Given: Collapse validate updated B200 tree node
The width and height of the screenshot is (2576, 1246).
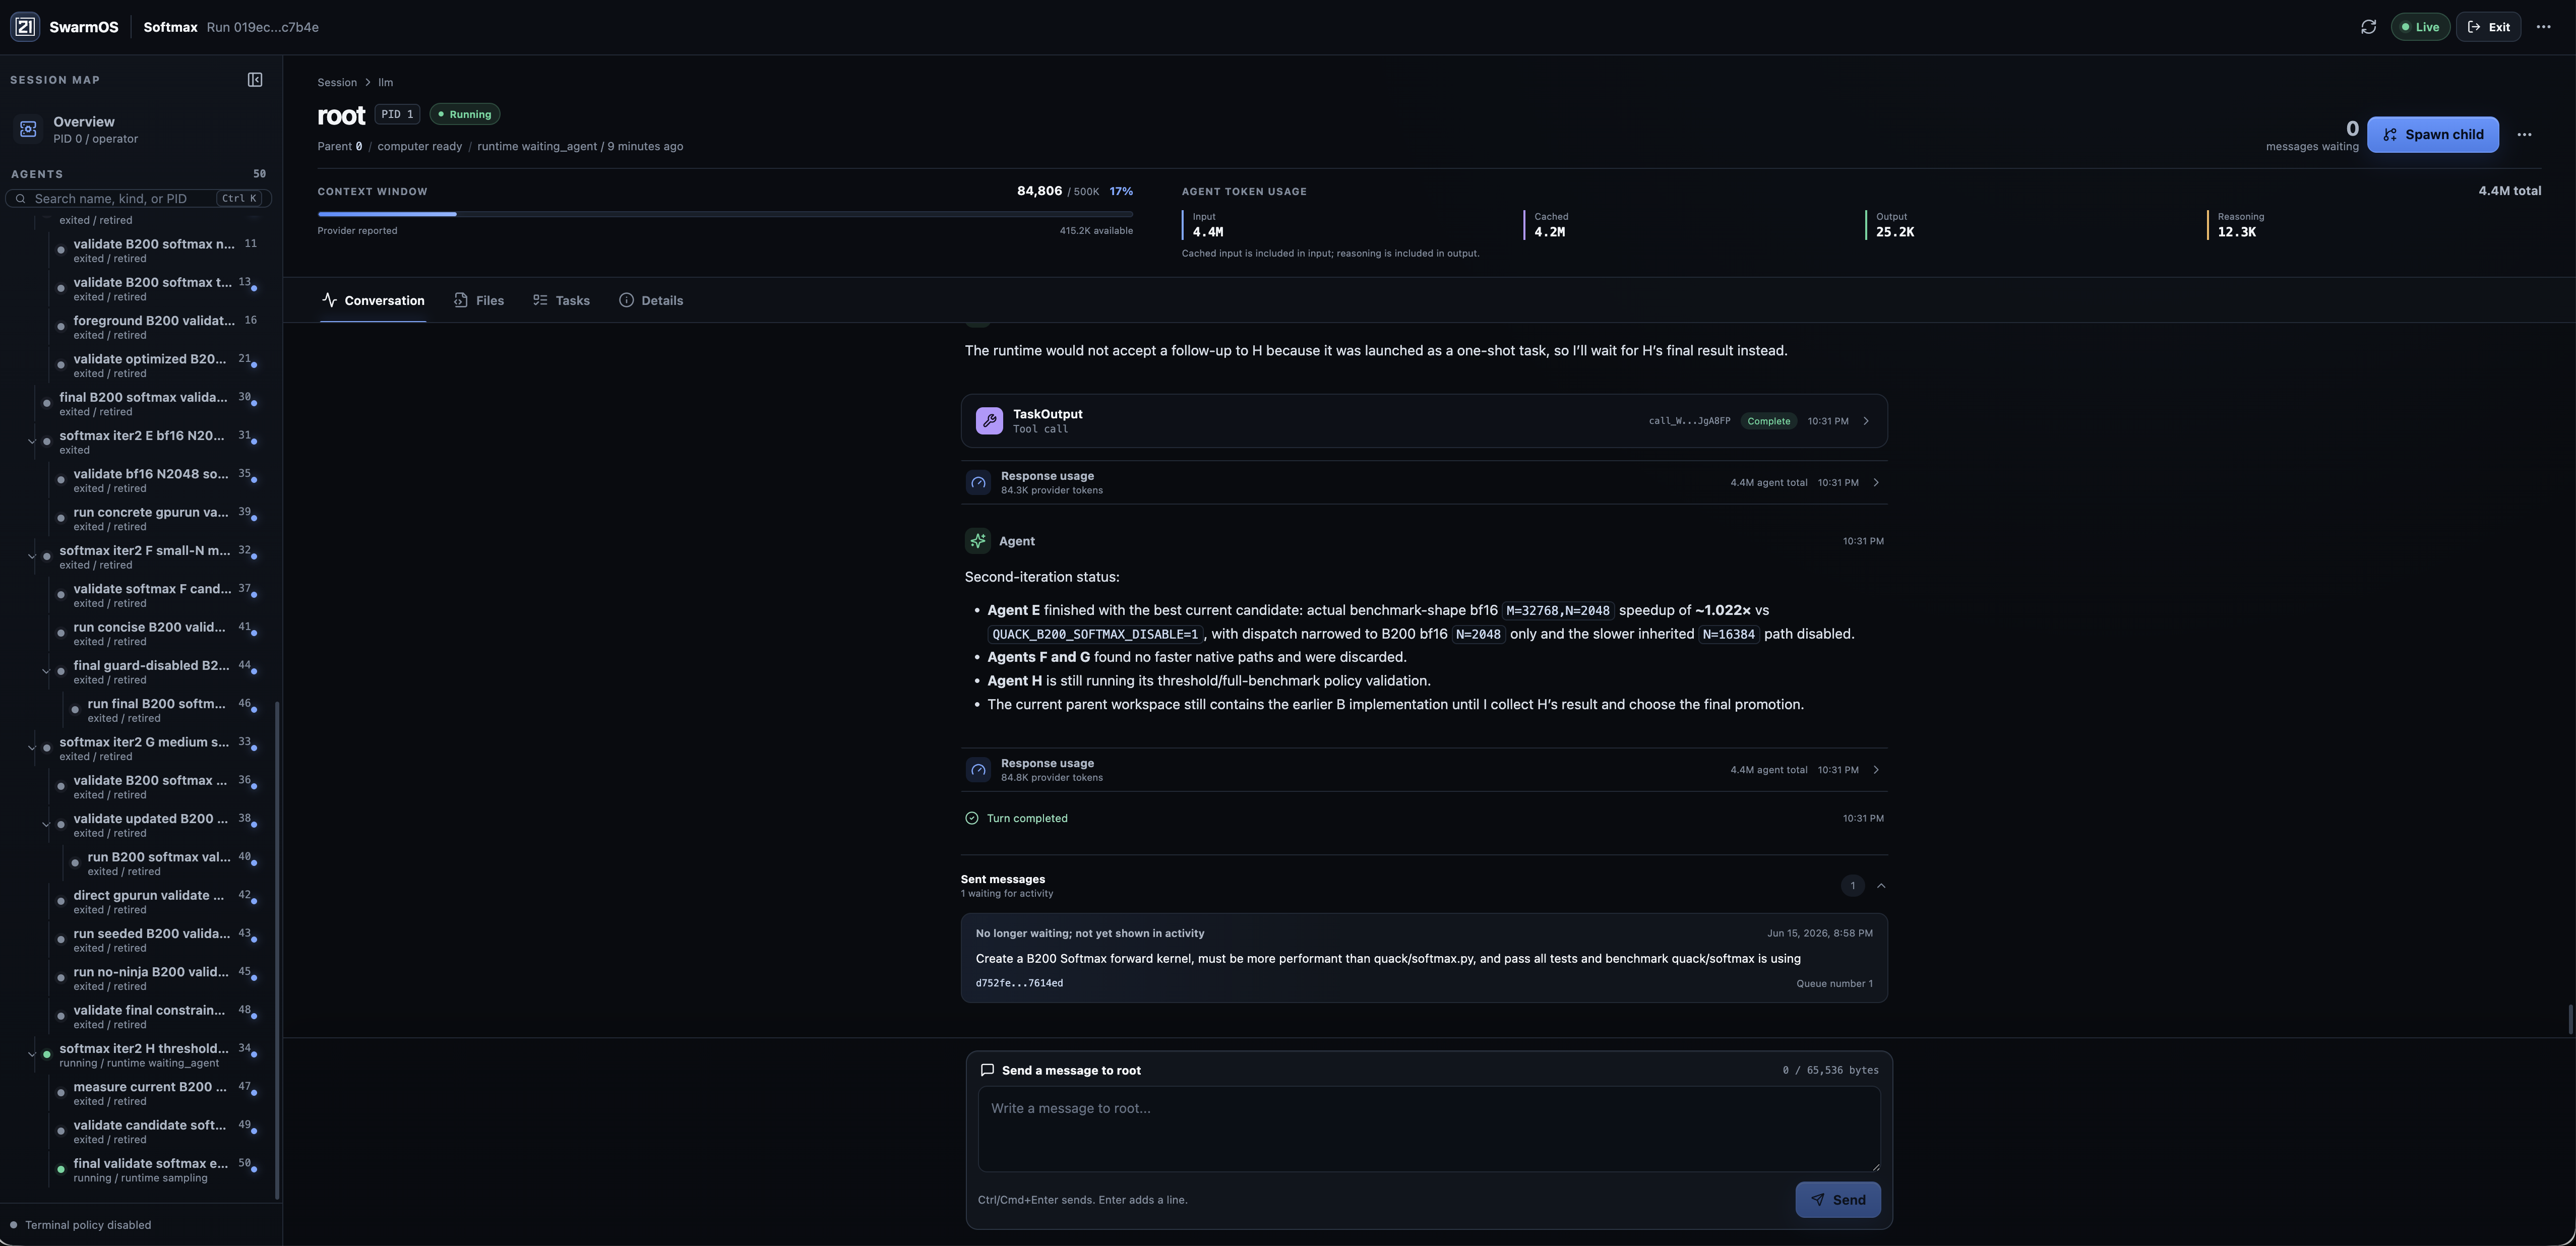Looking at the screenshot, I should [x=45, y=825].
